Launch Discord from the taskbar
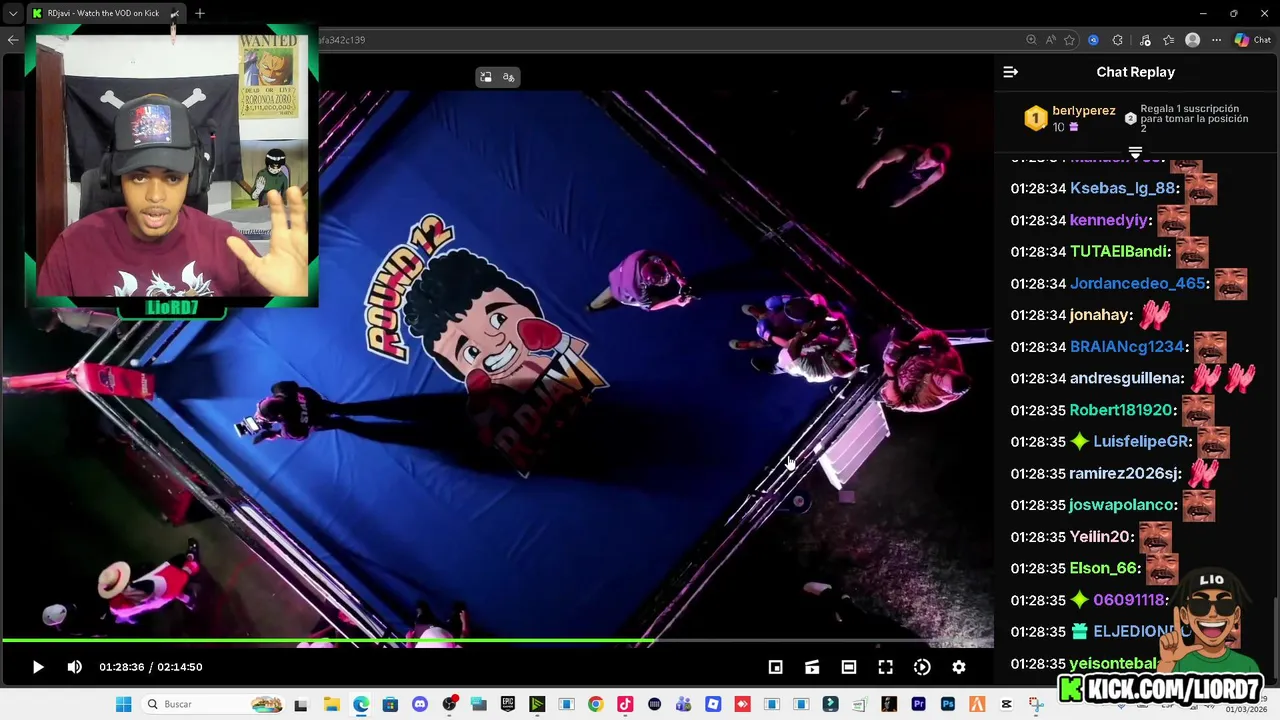 [x=419, y=704]
